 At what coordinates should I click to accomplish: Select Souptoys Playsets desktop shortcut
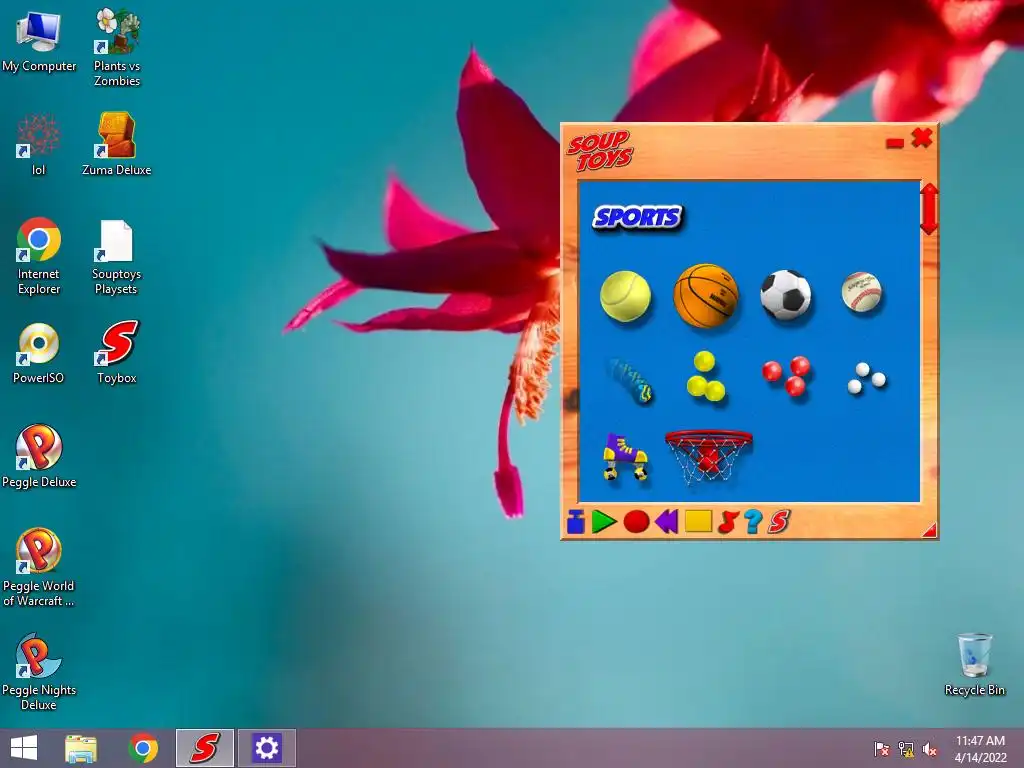(x=116, y=257)
